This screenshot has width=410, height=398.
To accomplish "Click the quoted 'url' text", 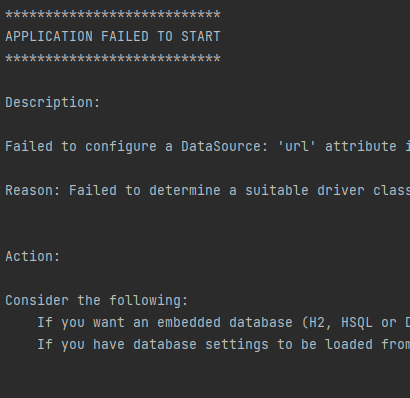I will click(x=297, y=146).
